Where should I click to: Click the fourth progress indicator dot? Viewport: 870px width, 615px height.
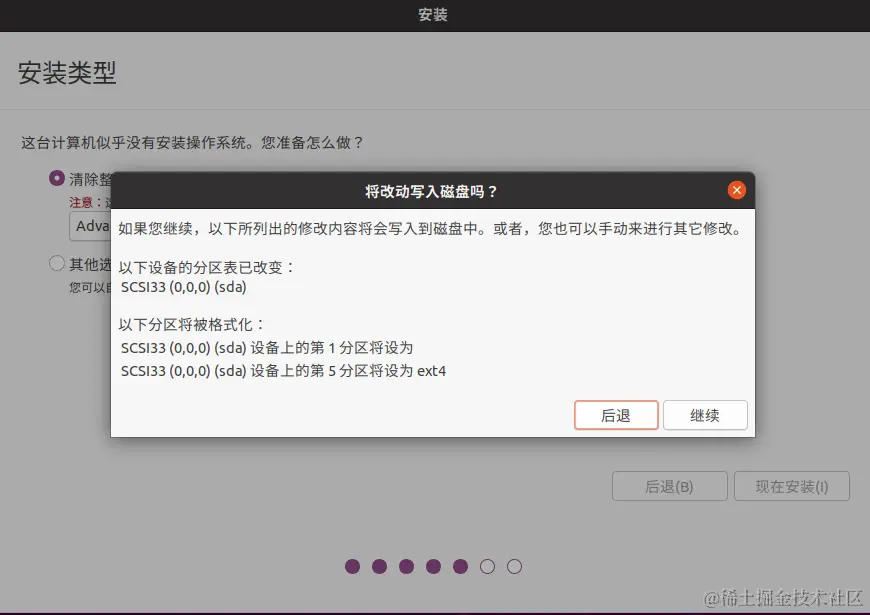(x=433, y=566)
